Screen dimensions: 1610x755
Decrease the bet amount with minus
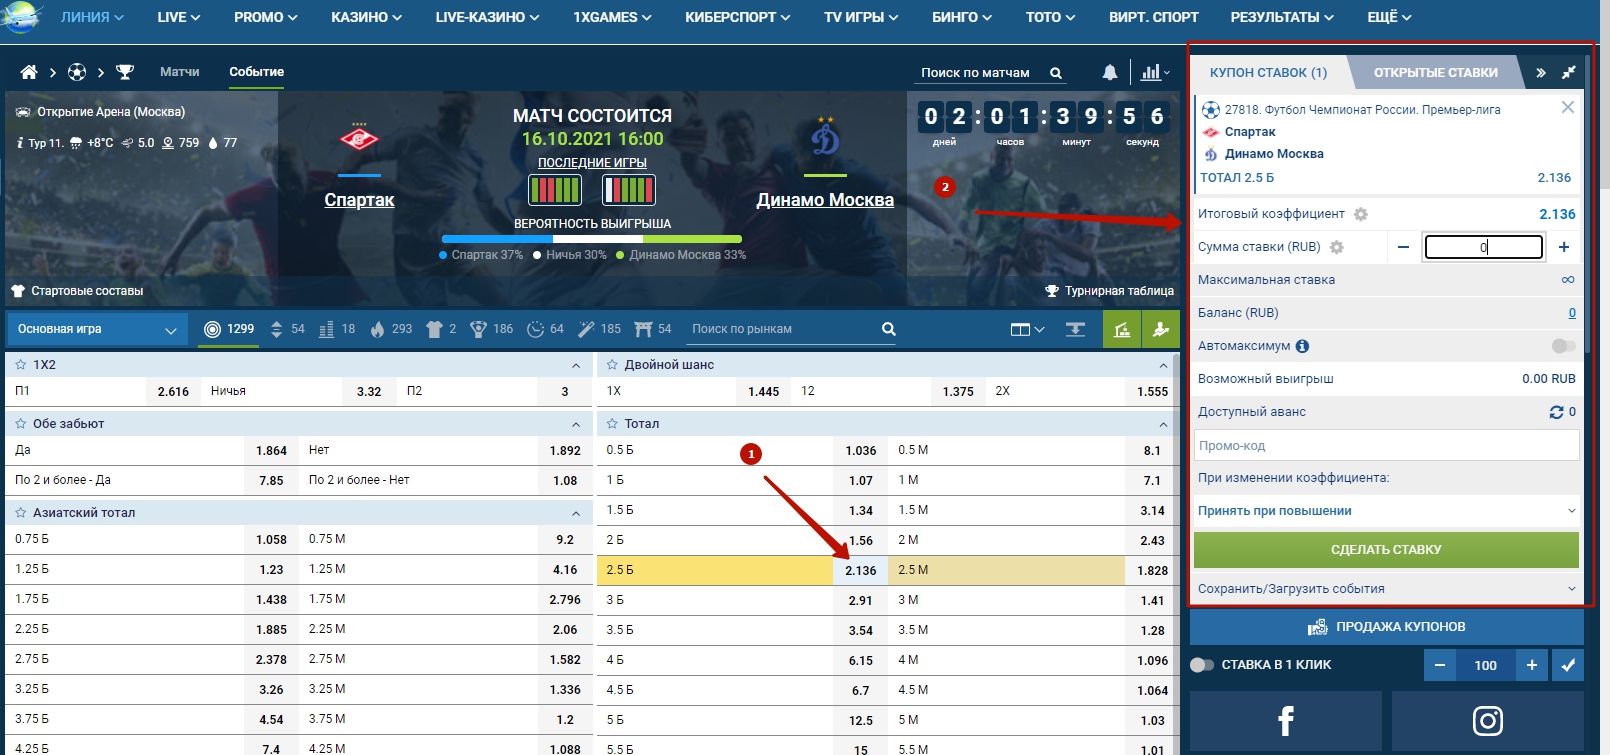click(1403, 247)
